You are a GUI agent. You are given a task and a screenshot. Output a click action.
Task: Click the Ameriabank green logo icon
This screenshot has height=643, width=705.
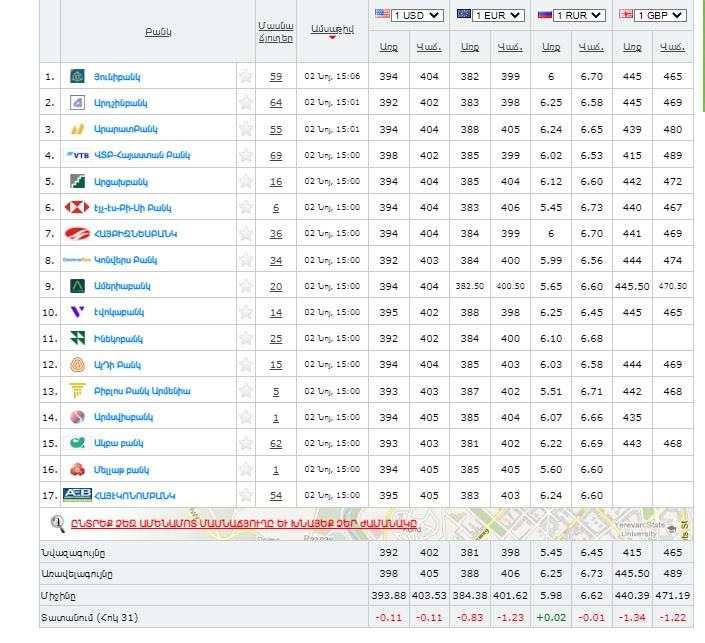(78, 286)
